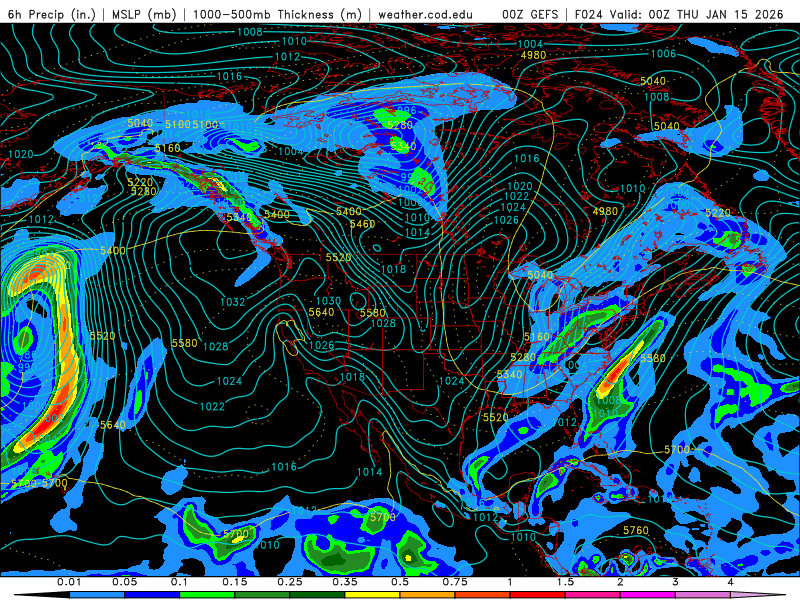Select the red 1–1.5 legend swatch

point(538,595)
